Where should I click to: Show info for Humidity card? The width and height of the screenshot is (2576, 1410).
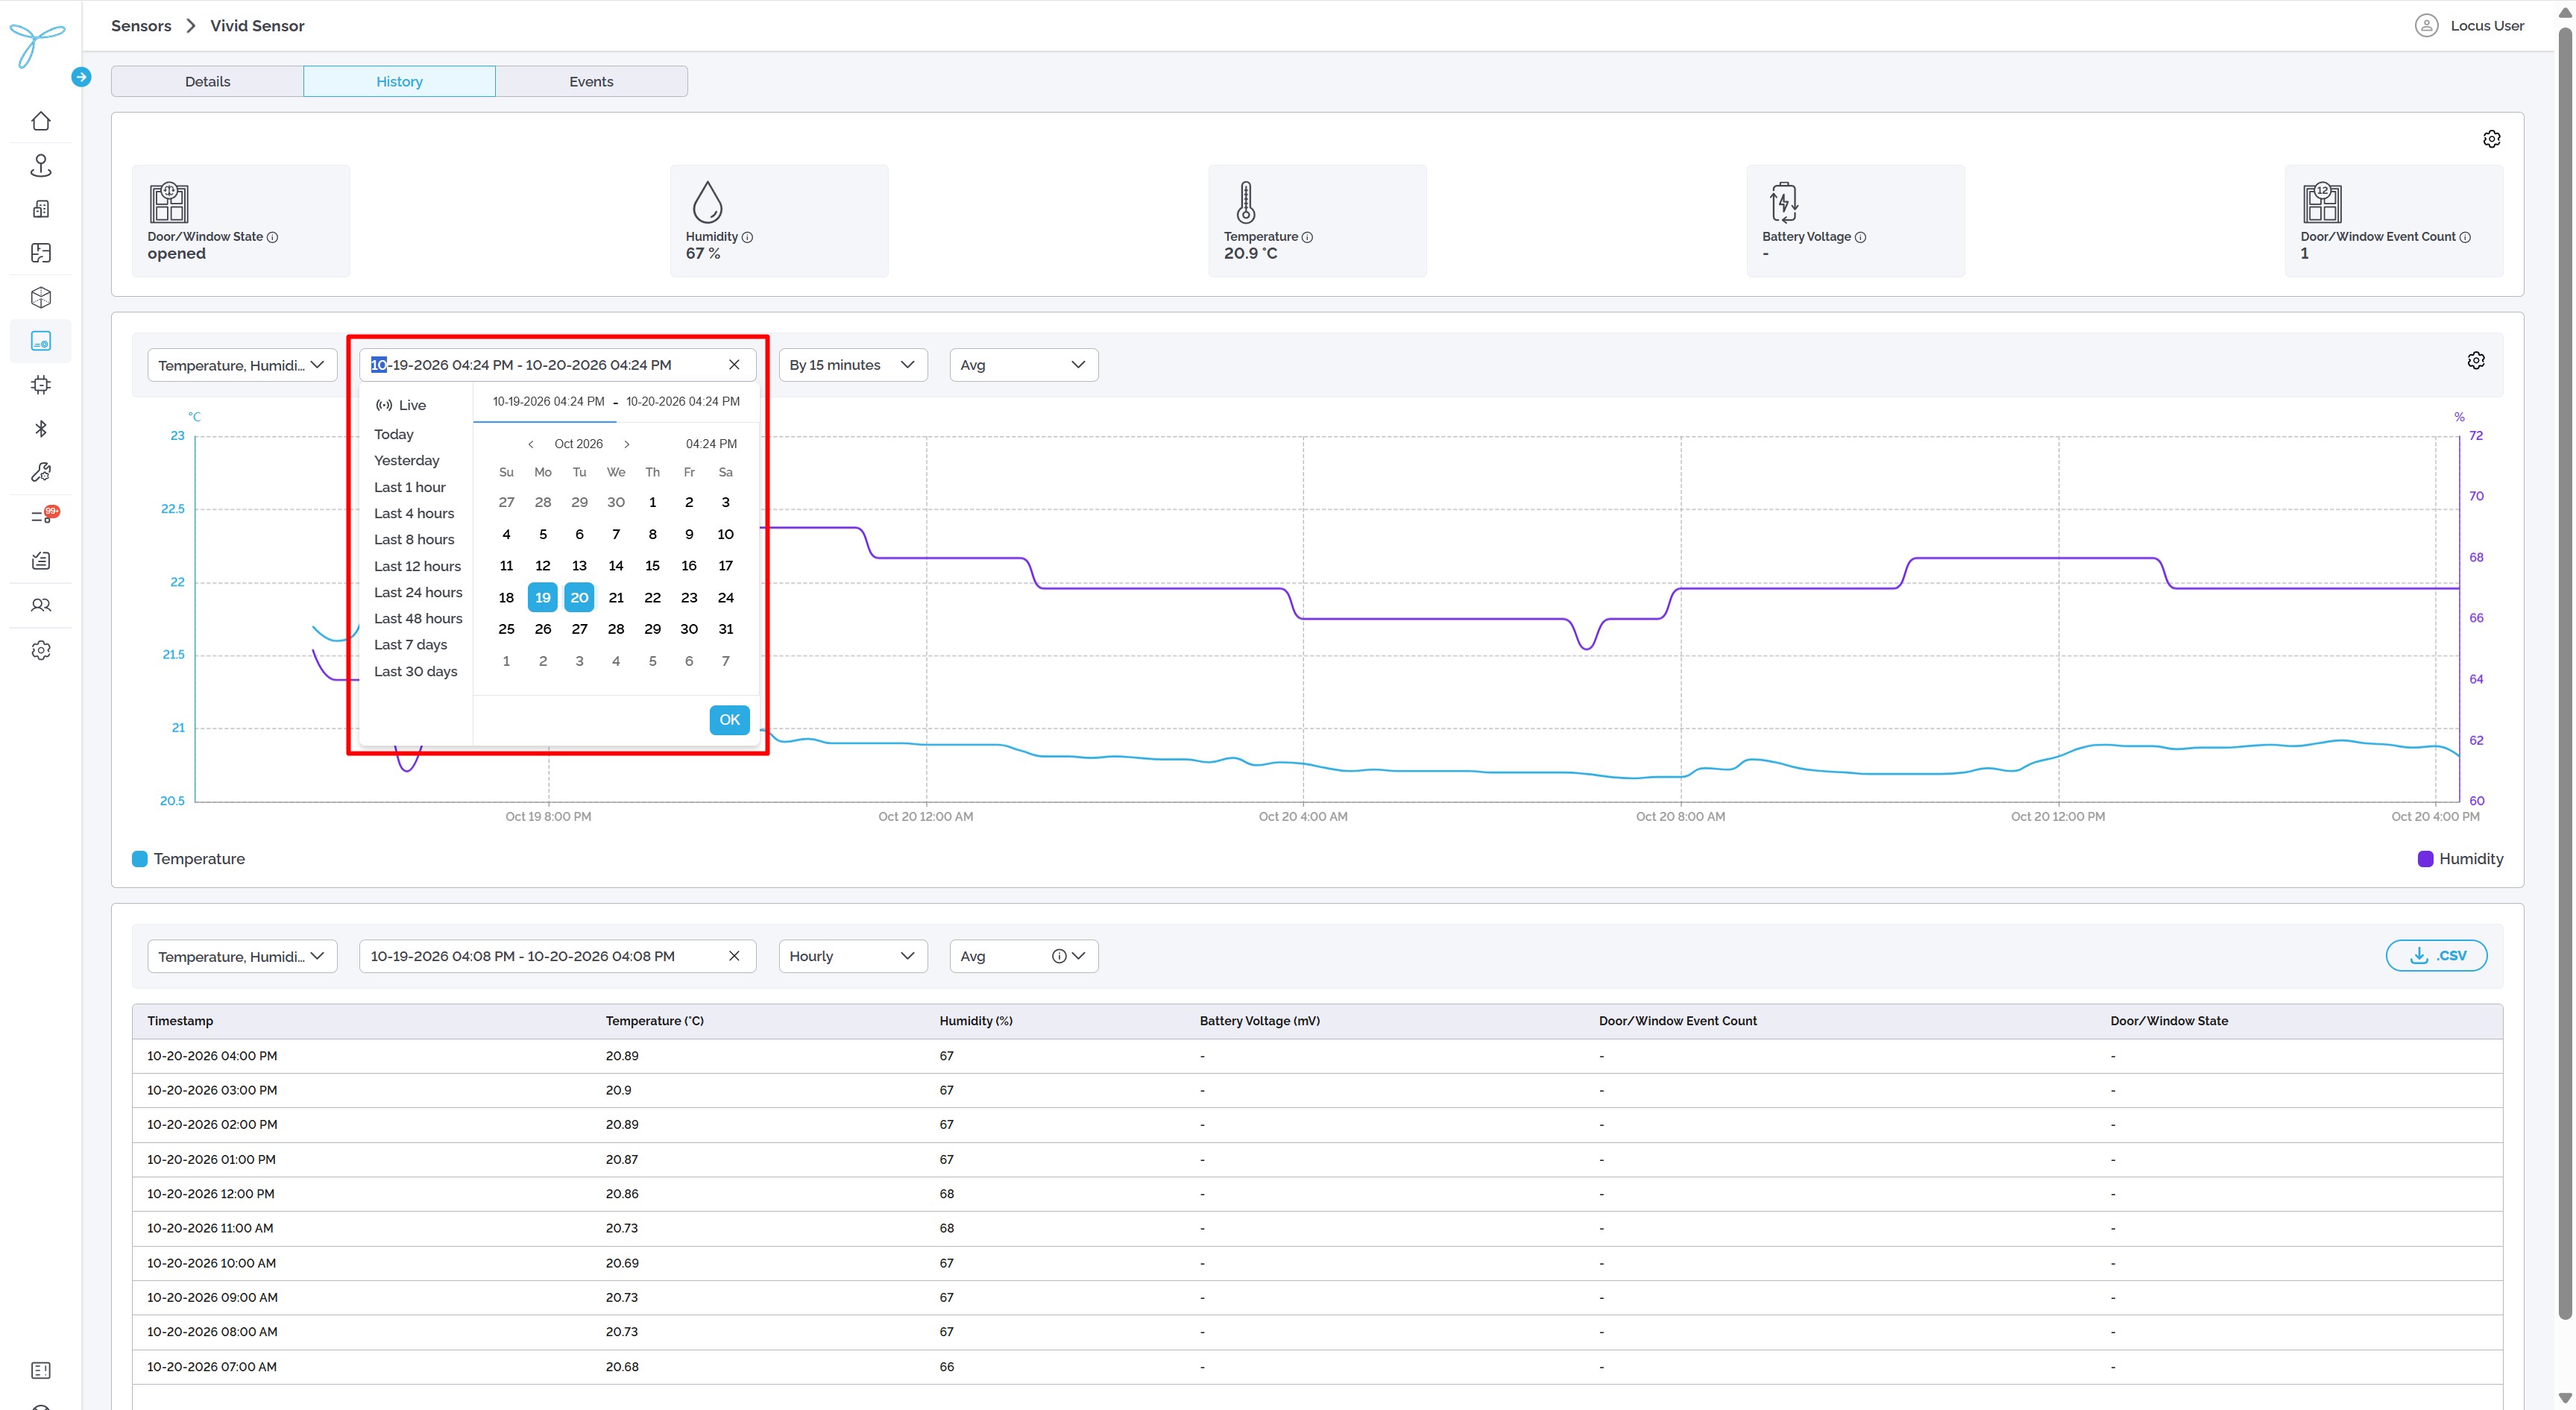[x=747, y=237]
